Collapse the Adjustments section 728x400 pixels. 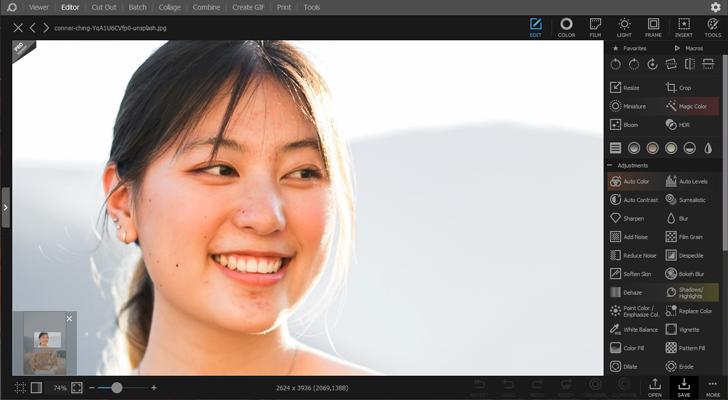pos(610,165)
